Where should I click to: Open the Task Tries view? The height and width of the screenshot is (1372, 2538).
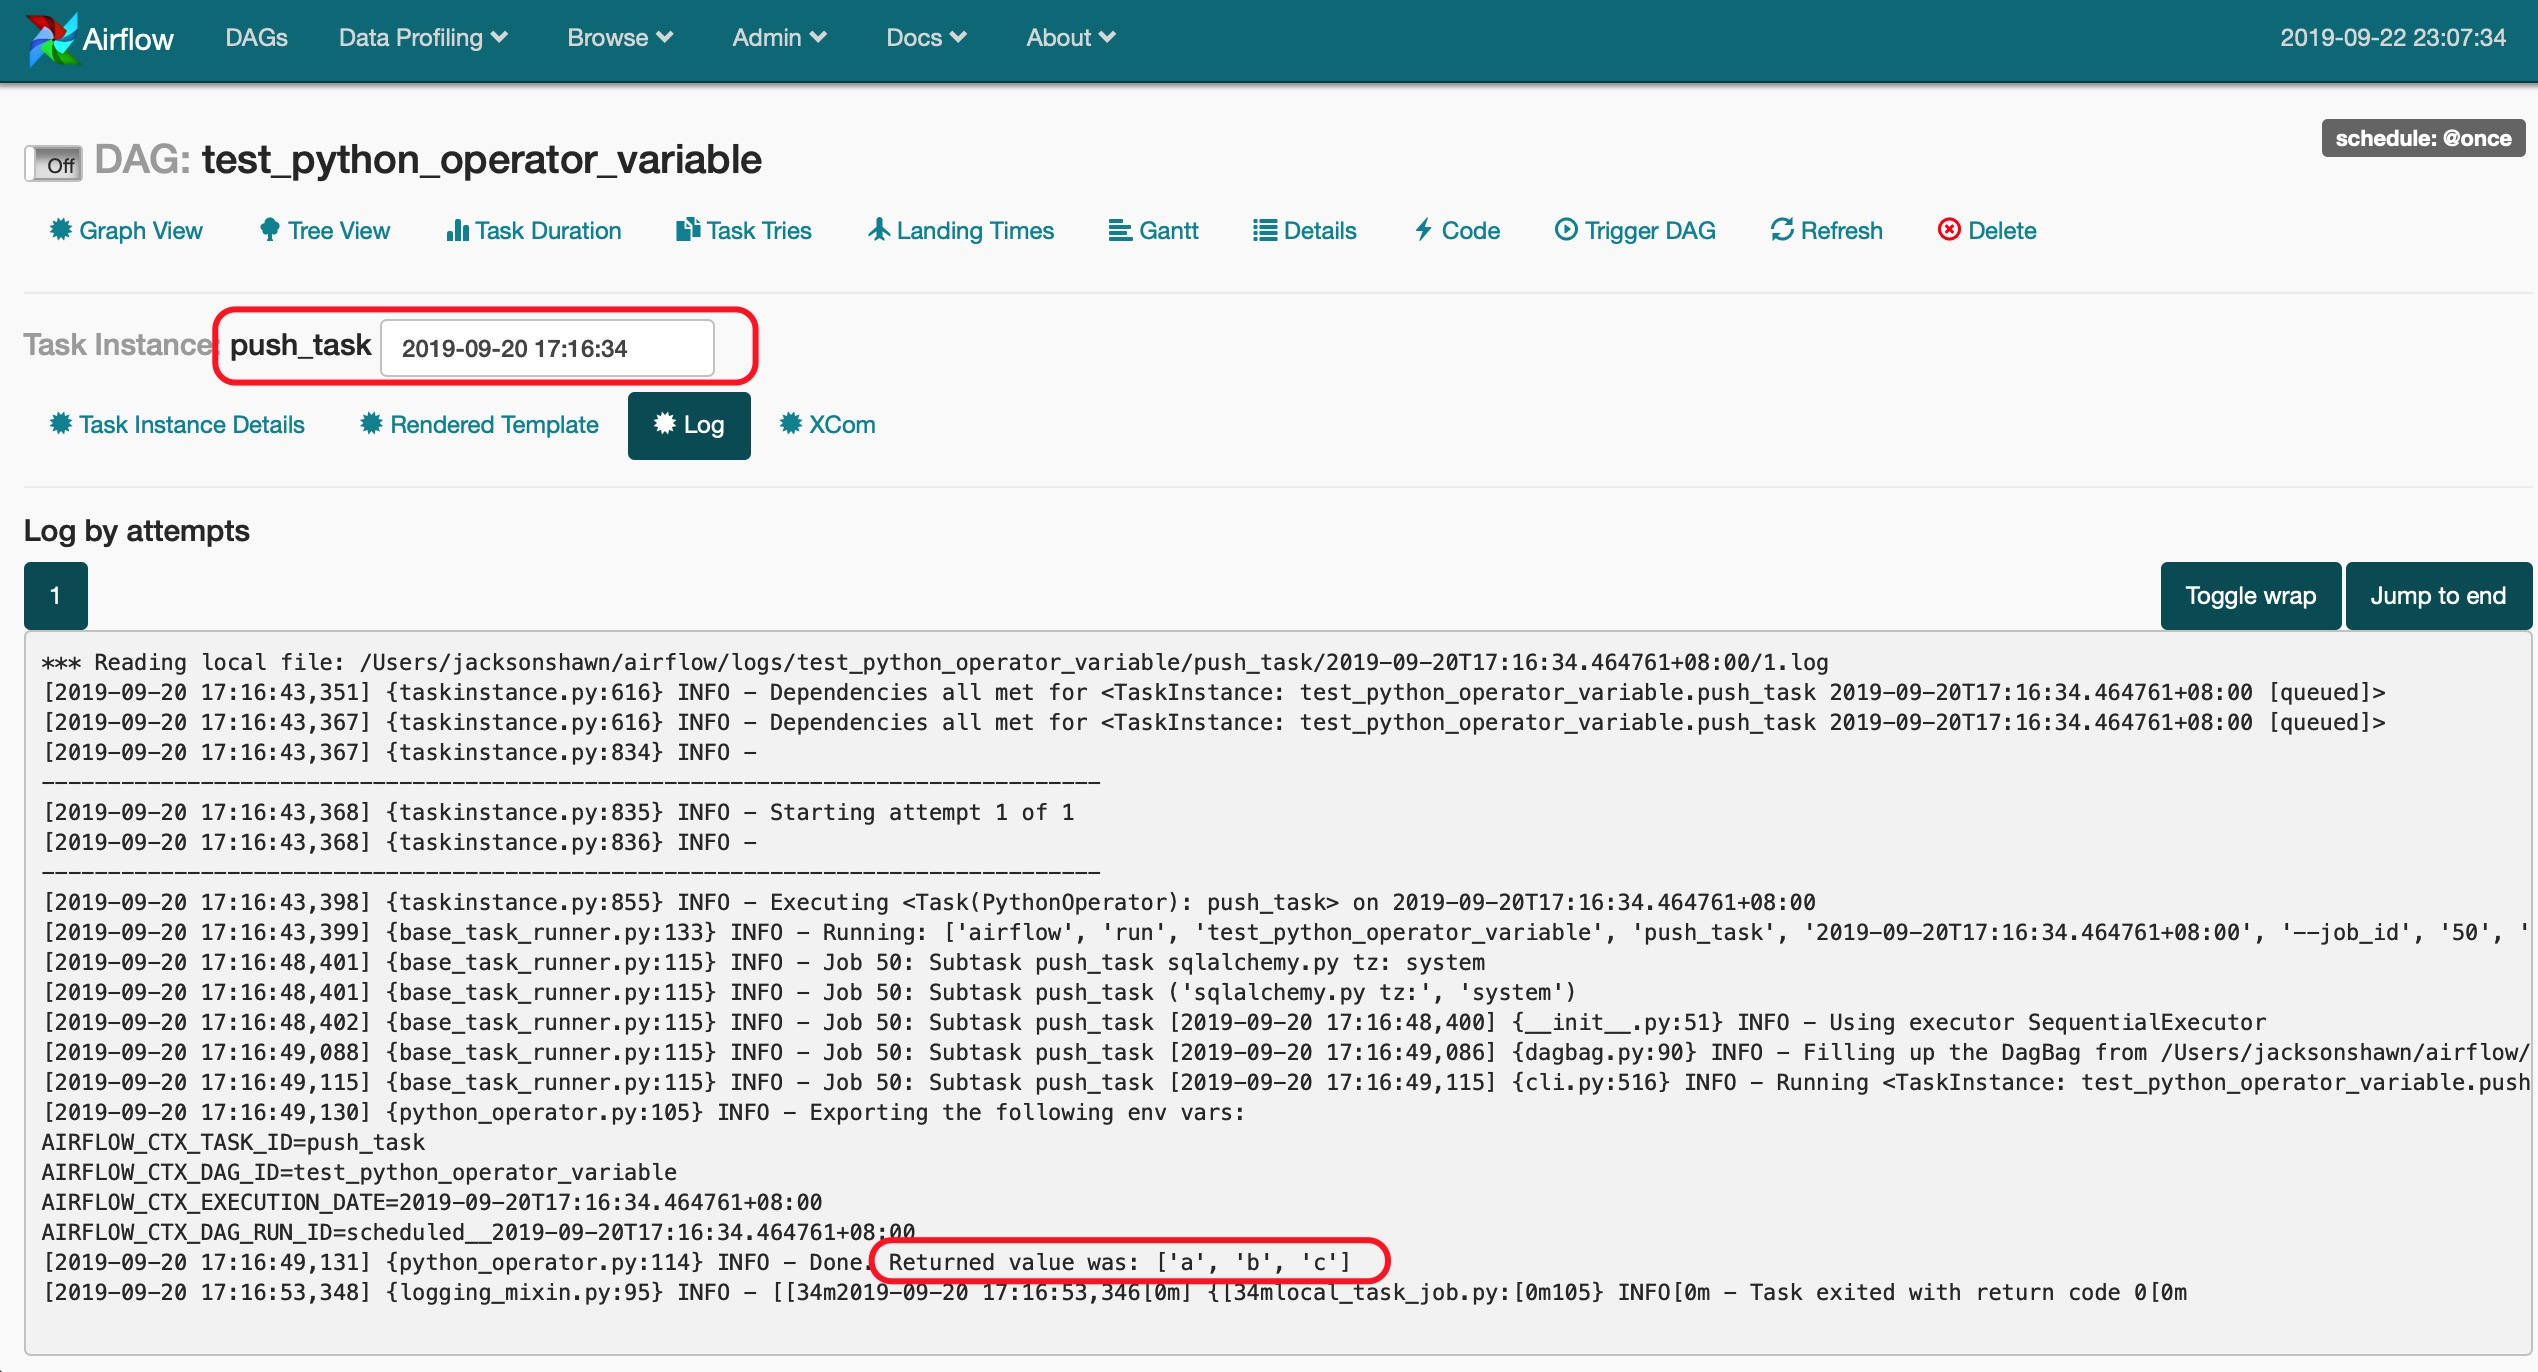[x=743, y=231]
